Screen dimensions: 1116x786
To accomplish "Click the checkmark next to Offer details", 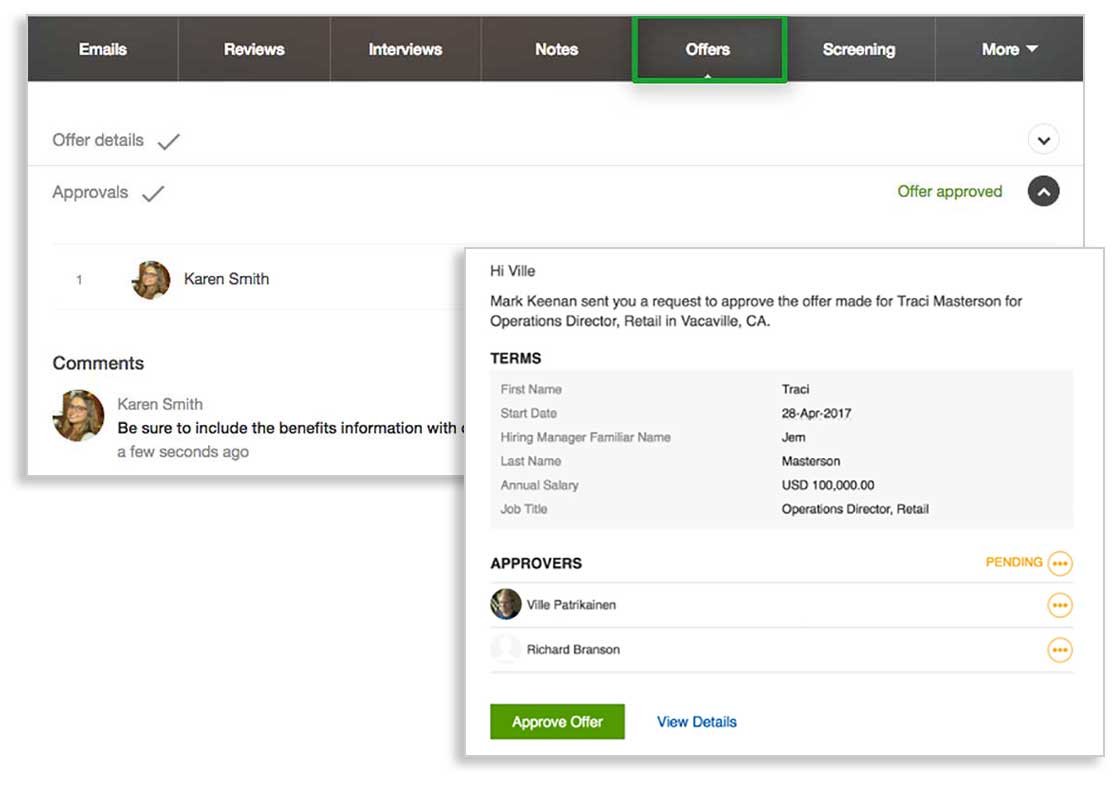I will click(168, 142).
